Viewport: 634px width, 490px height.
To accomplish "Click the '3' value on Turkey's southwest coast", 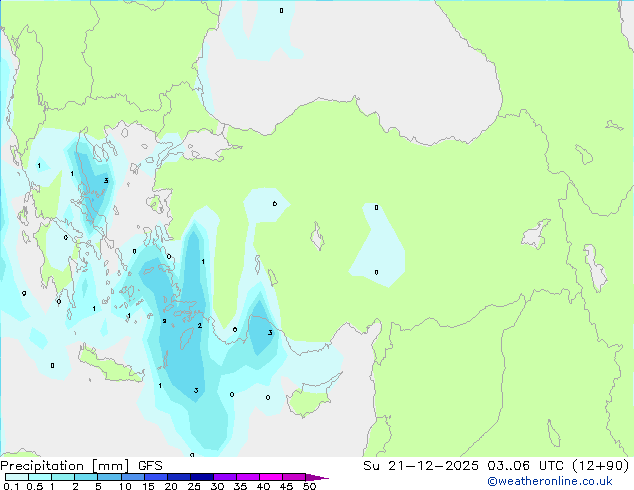I will click(x=270, y=333).
